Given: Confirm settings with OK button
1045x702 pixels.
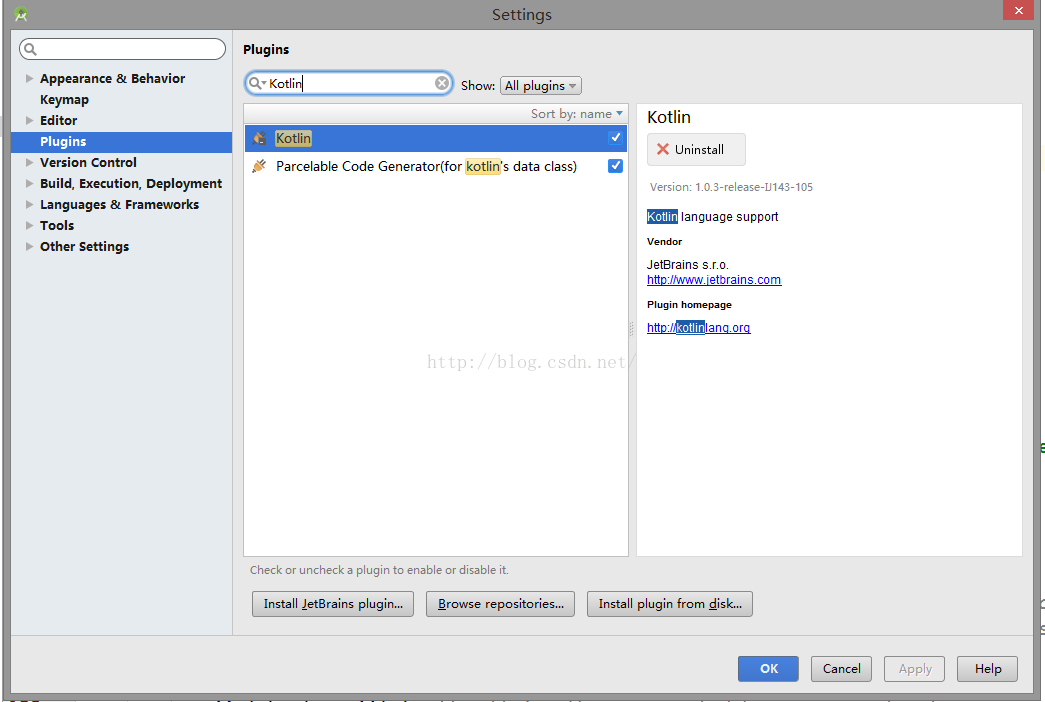Looking at the screenshot, I should coord(768,669).
